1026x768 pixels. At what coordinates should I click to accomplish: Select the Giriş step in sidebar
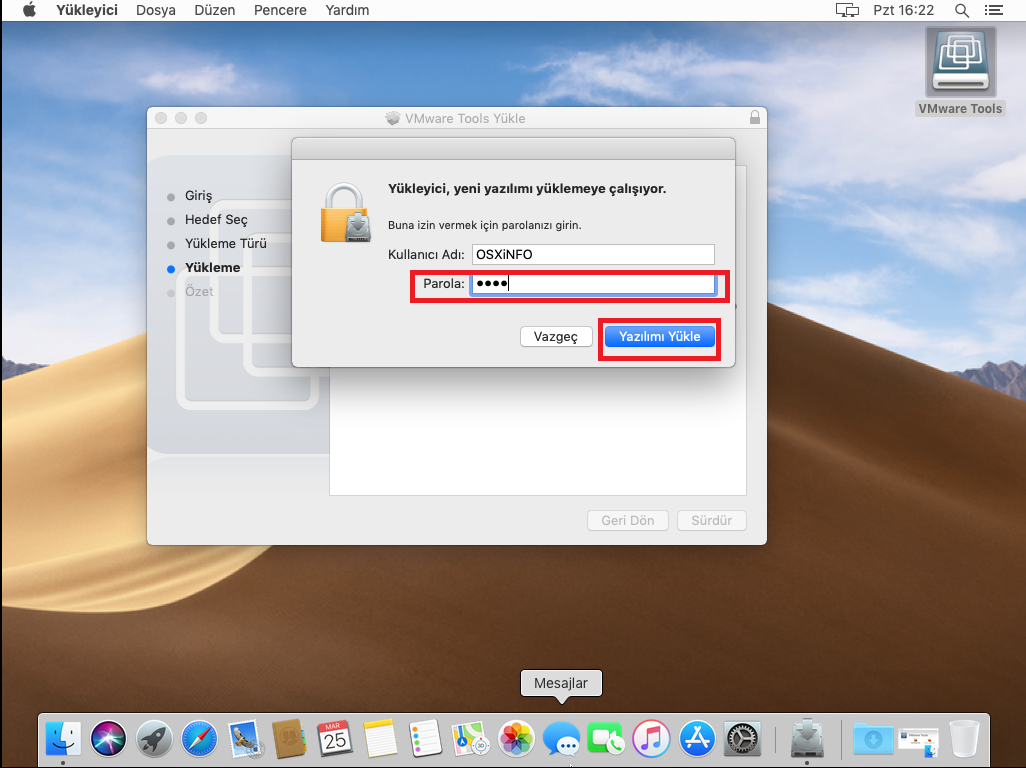[198, 196]
